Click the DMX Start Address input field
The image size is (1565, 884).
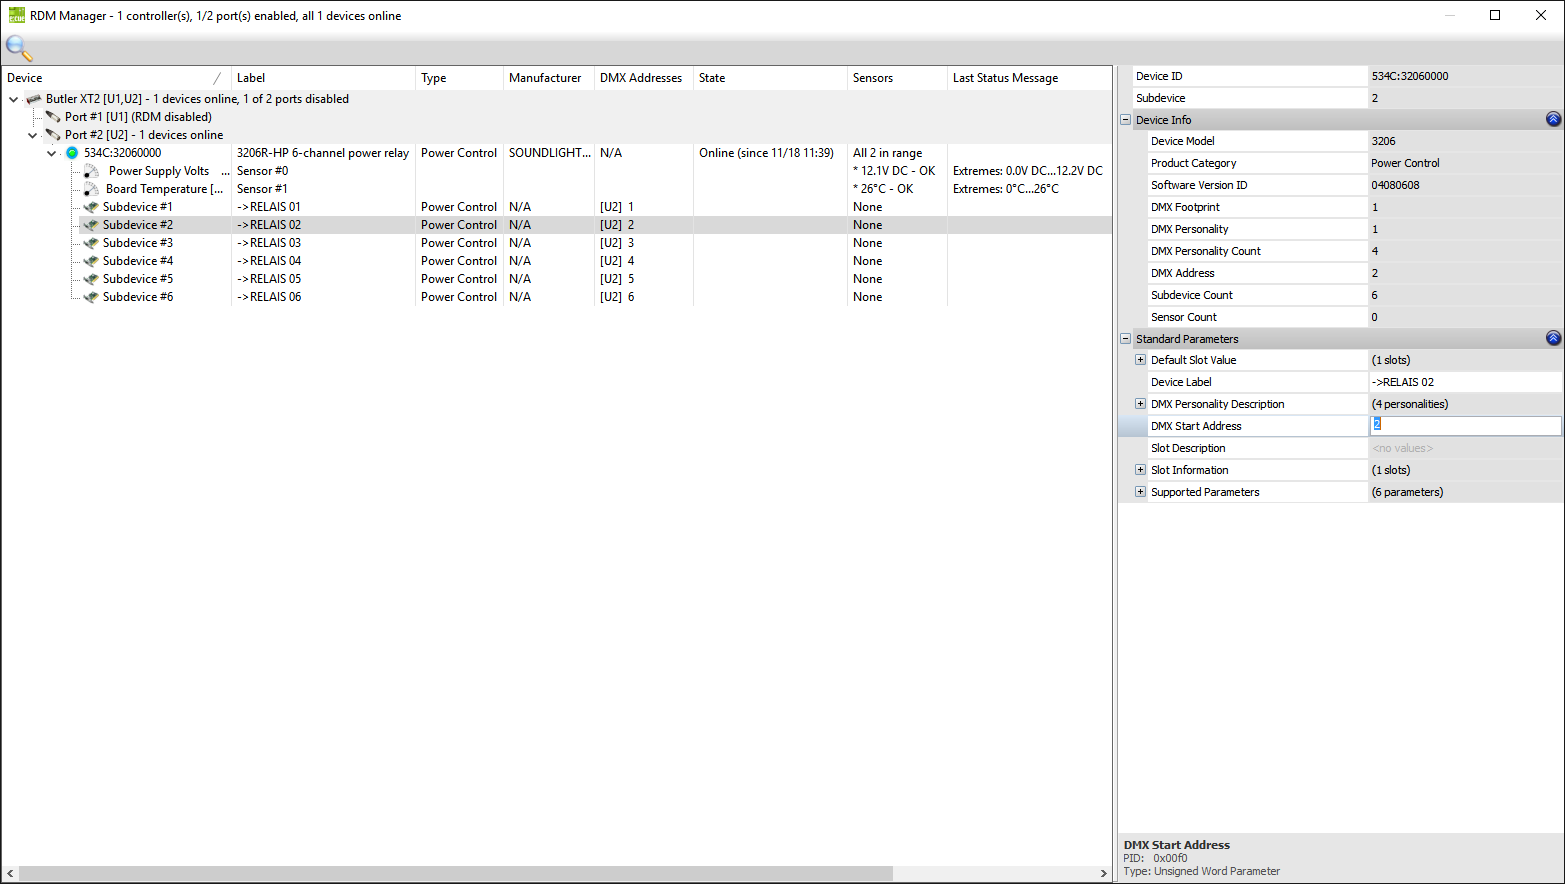pyautogui.click(x=1464, y=426)
